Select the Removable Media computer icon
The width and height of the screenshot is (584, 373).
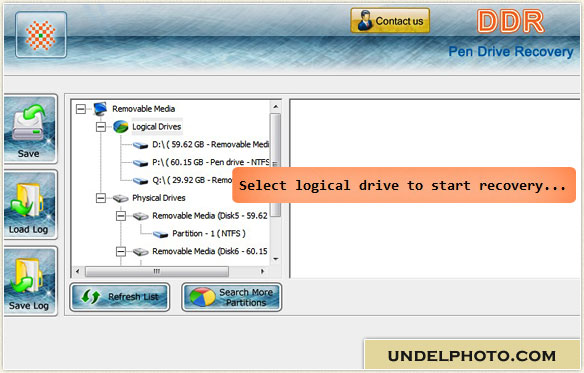100,108
